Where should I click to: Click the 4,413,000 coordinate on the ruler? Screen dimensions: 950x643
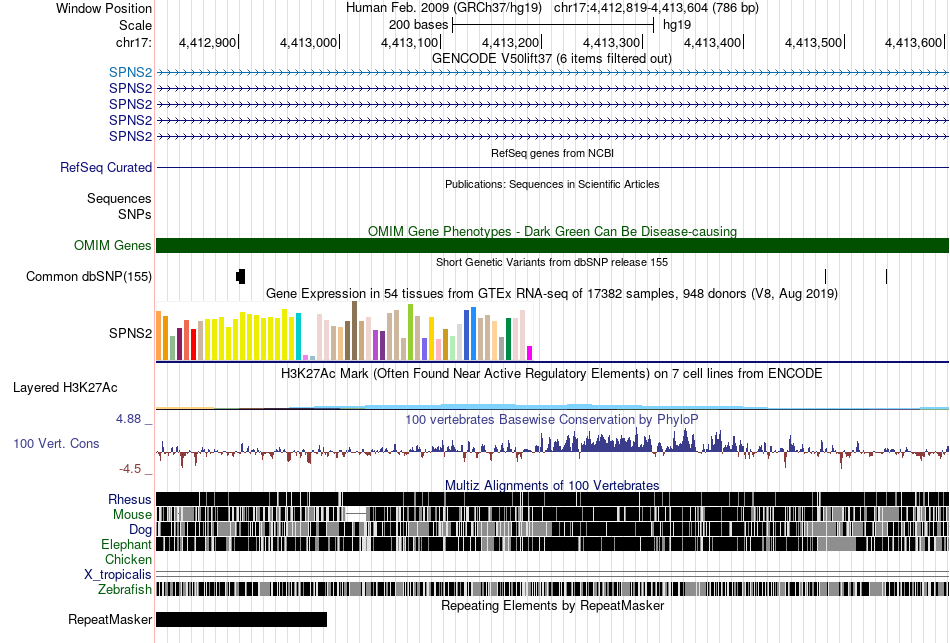click(308, 42)
